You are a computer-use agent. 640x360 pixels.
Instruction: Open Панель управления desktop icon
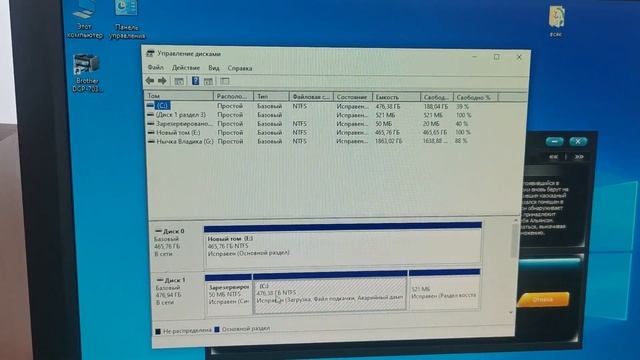coord(127,20)
